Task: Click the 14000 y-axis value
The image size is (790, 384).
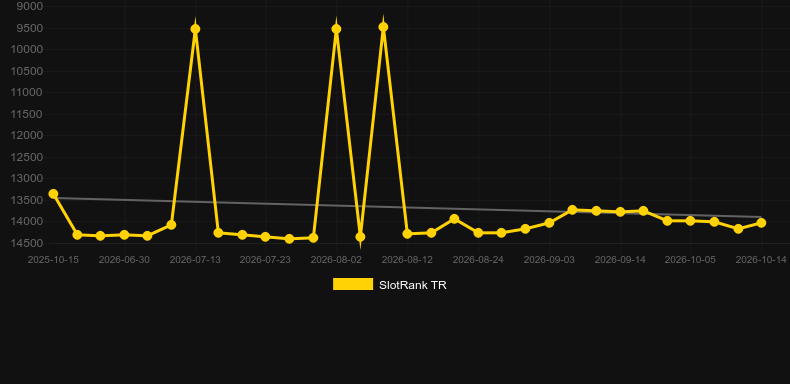Action: 27,222
